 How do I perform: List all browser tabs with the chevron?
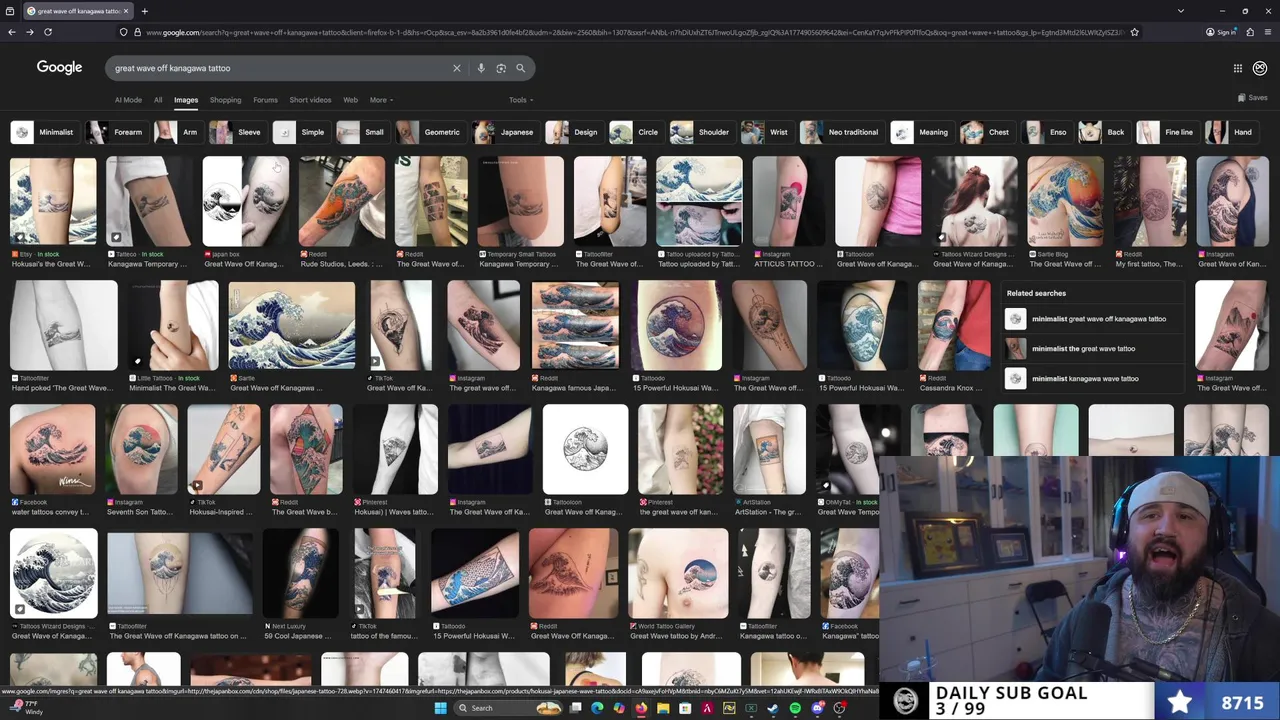pyautogui.click(x=1181, y=11)
